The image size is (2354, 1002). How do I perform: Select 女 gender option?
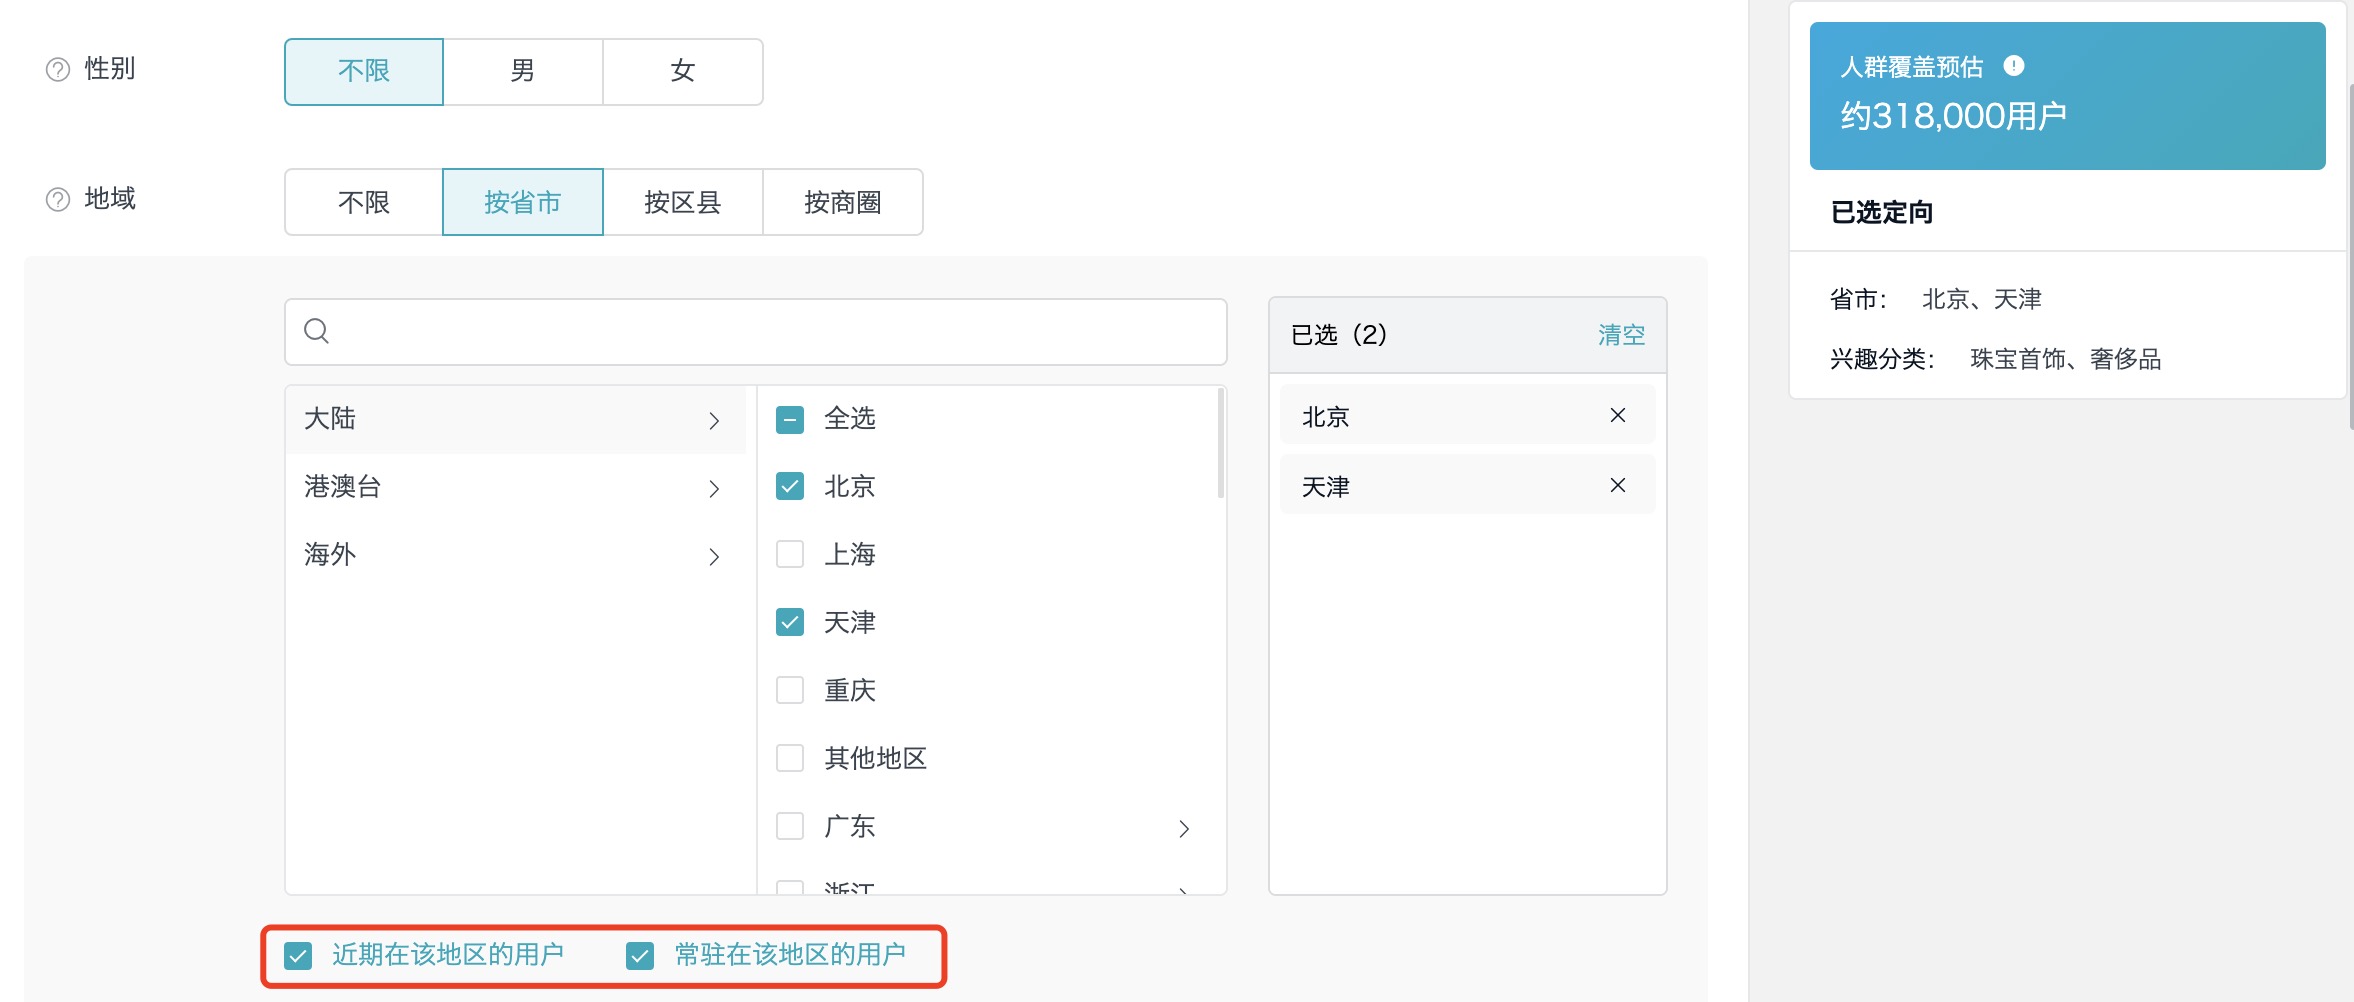click(x=683, y=71)
